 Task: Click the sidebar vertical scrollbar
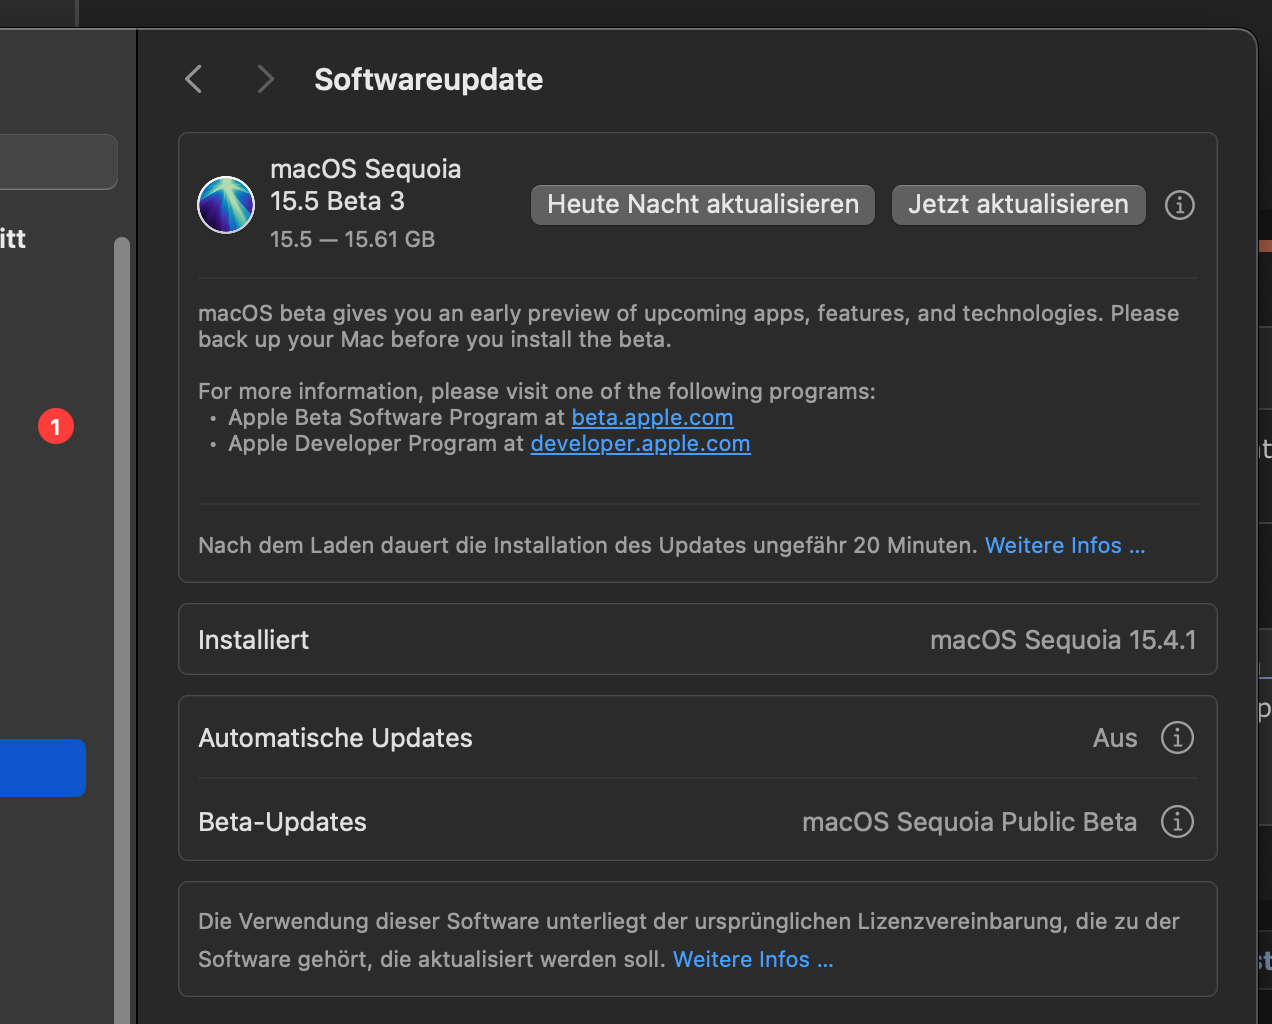point(122,600)
